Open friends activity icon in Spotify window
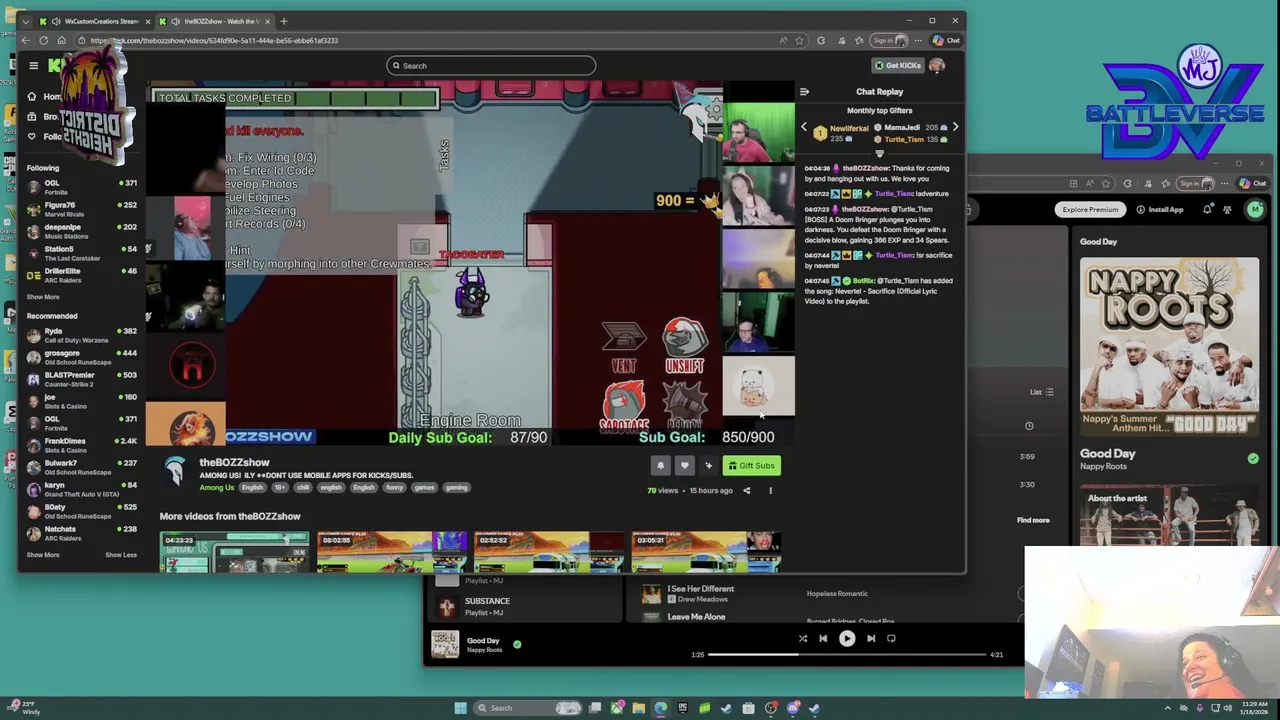1280x720 pixels. (1227, 209)
